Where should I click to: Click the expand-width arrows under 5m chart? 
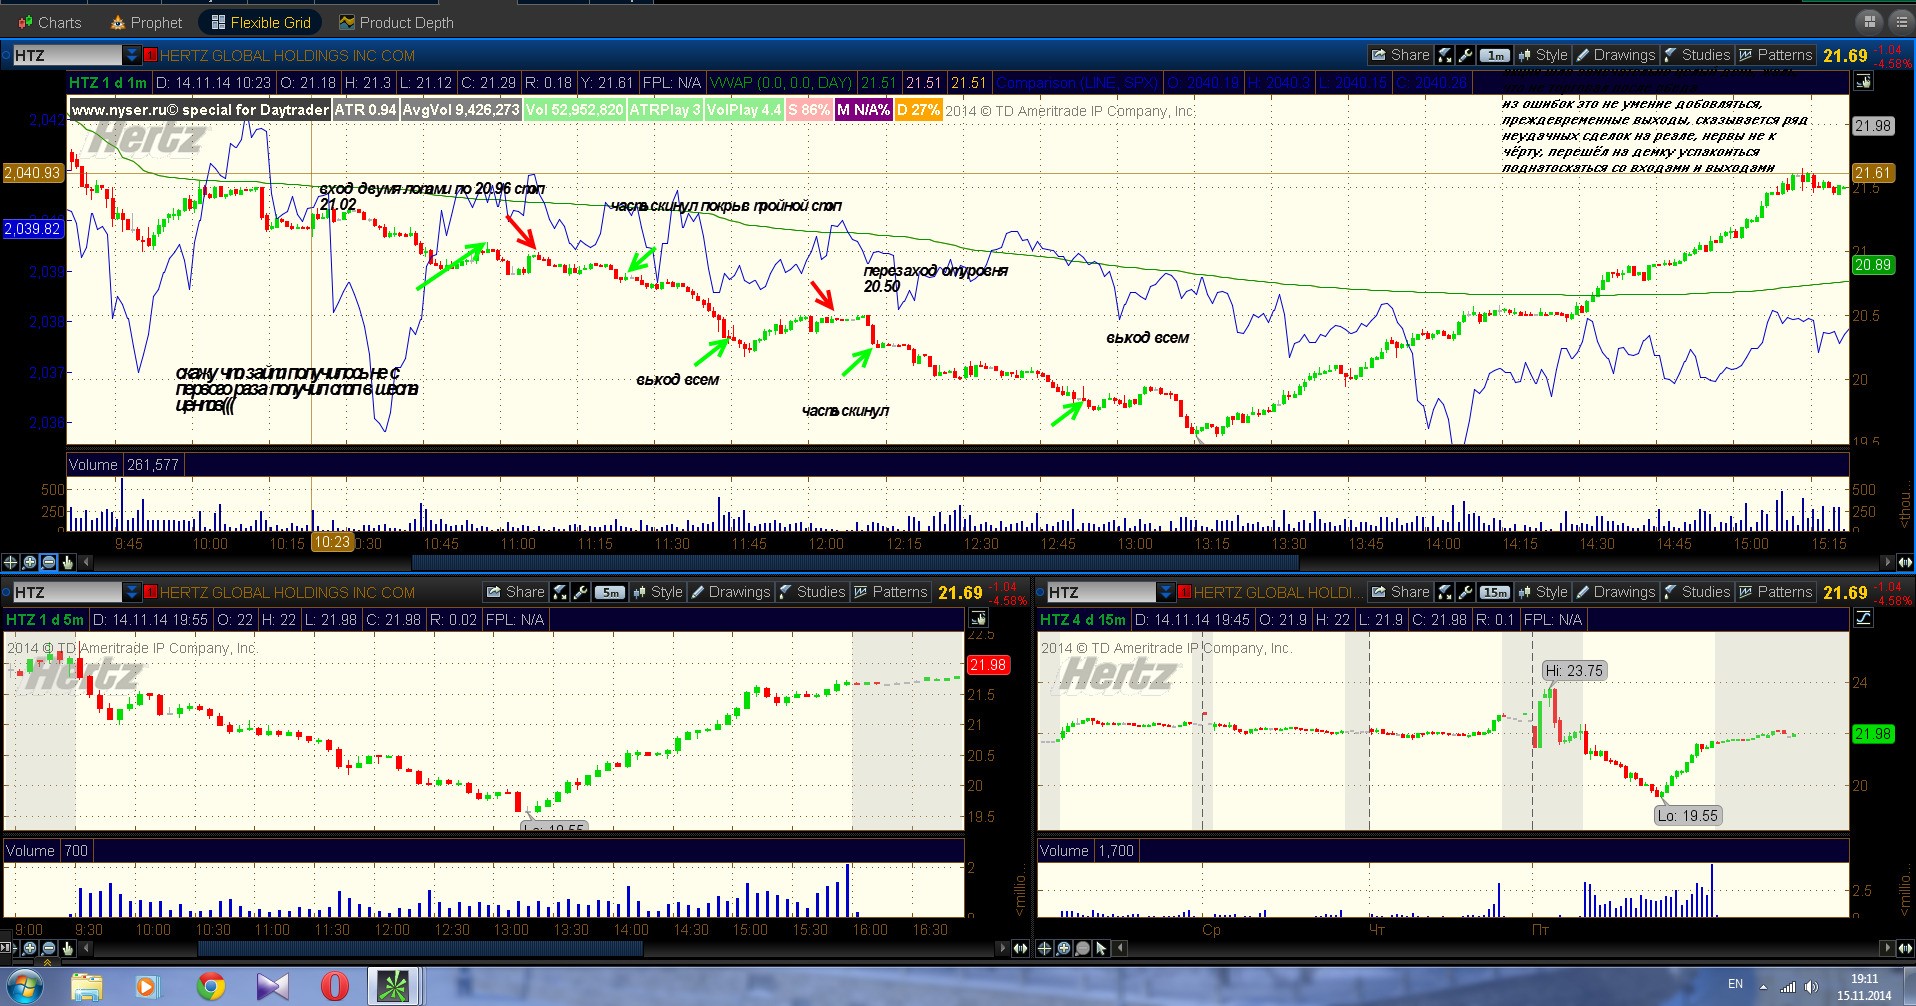pos(1020,948)
